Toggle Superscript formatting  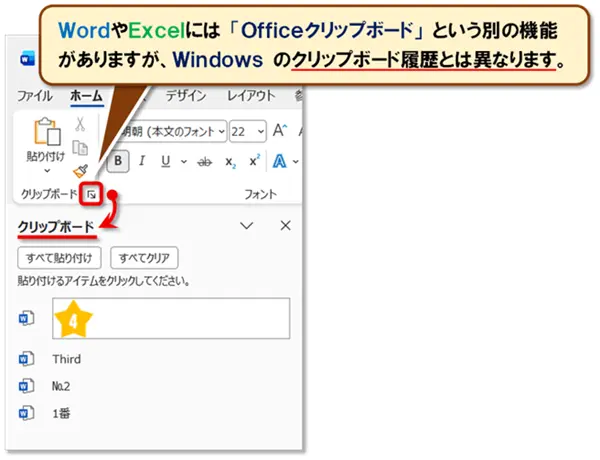click(x=254, y=161)
